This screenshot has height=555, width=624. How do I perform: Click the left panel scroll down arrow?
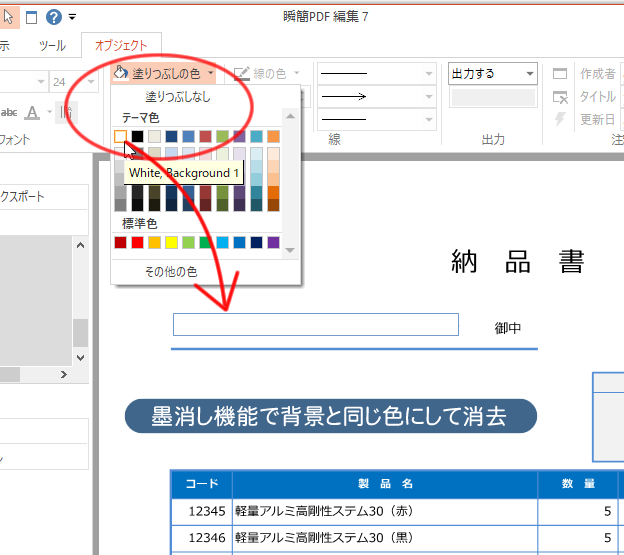[80, 358]
